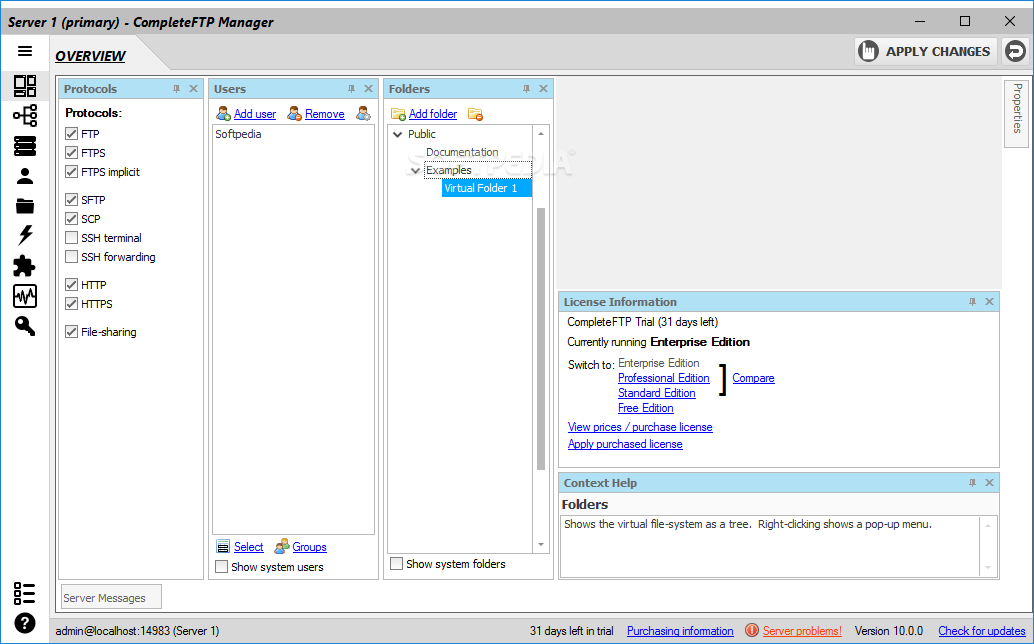This screenshot has height=644, width=1034.
Task: Disable the FTPS implicit checkbox
Action: pyautogui.click(x=71, y=172)
